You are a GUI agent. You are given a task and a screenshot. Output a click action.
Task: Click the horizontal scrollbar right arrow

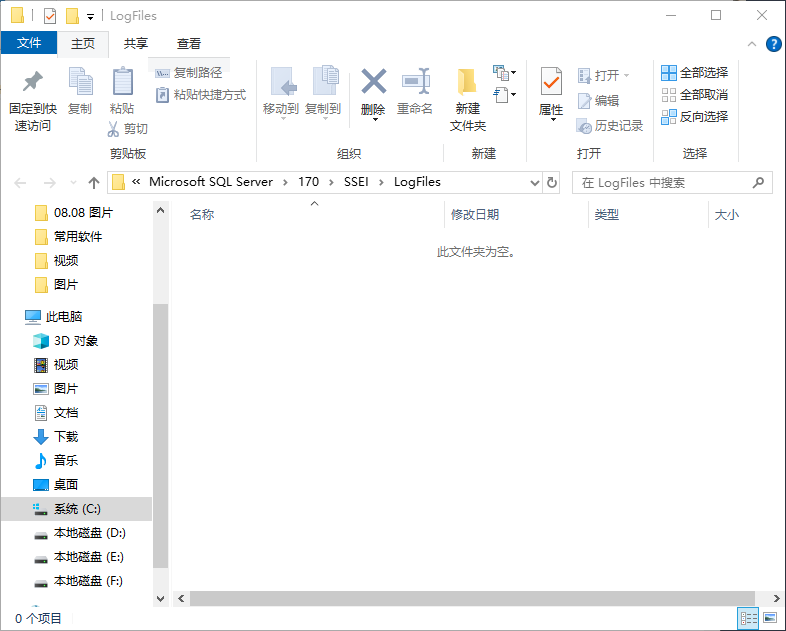coord(776,598)
